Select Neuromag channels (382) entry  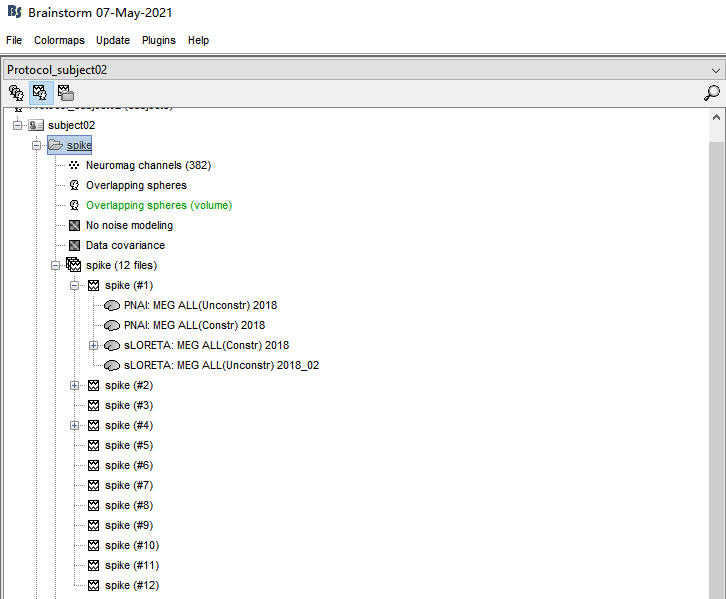click(148, 165)
